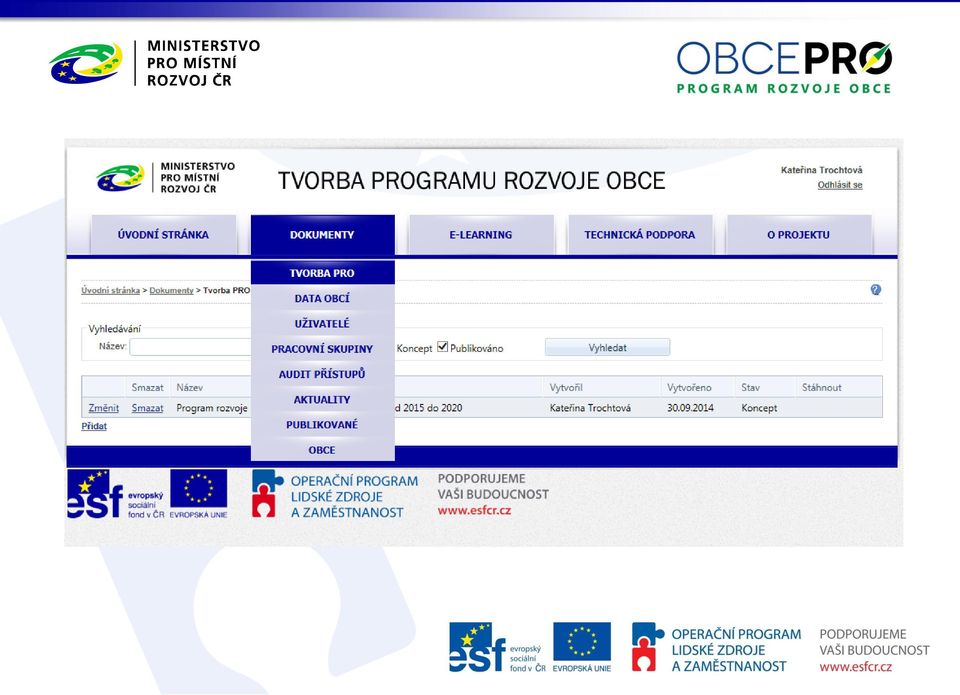Click the Operační program puzzle logo in the app footer
960x695 pixels.
pyautogui.click(x=335, y=495)
